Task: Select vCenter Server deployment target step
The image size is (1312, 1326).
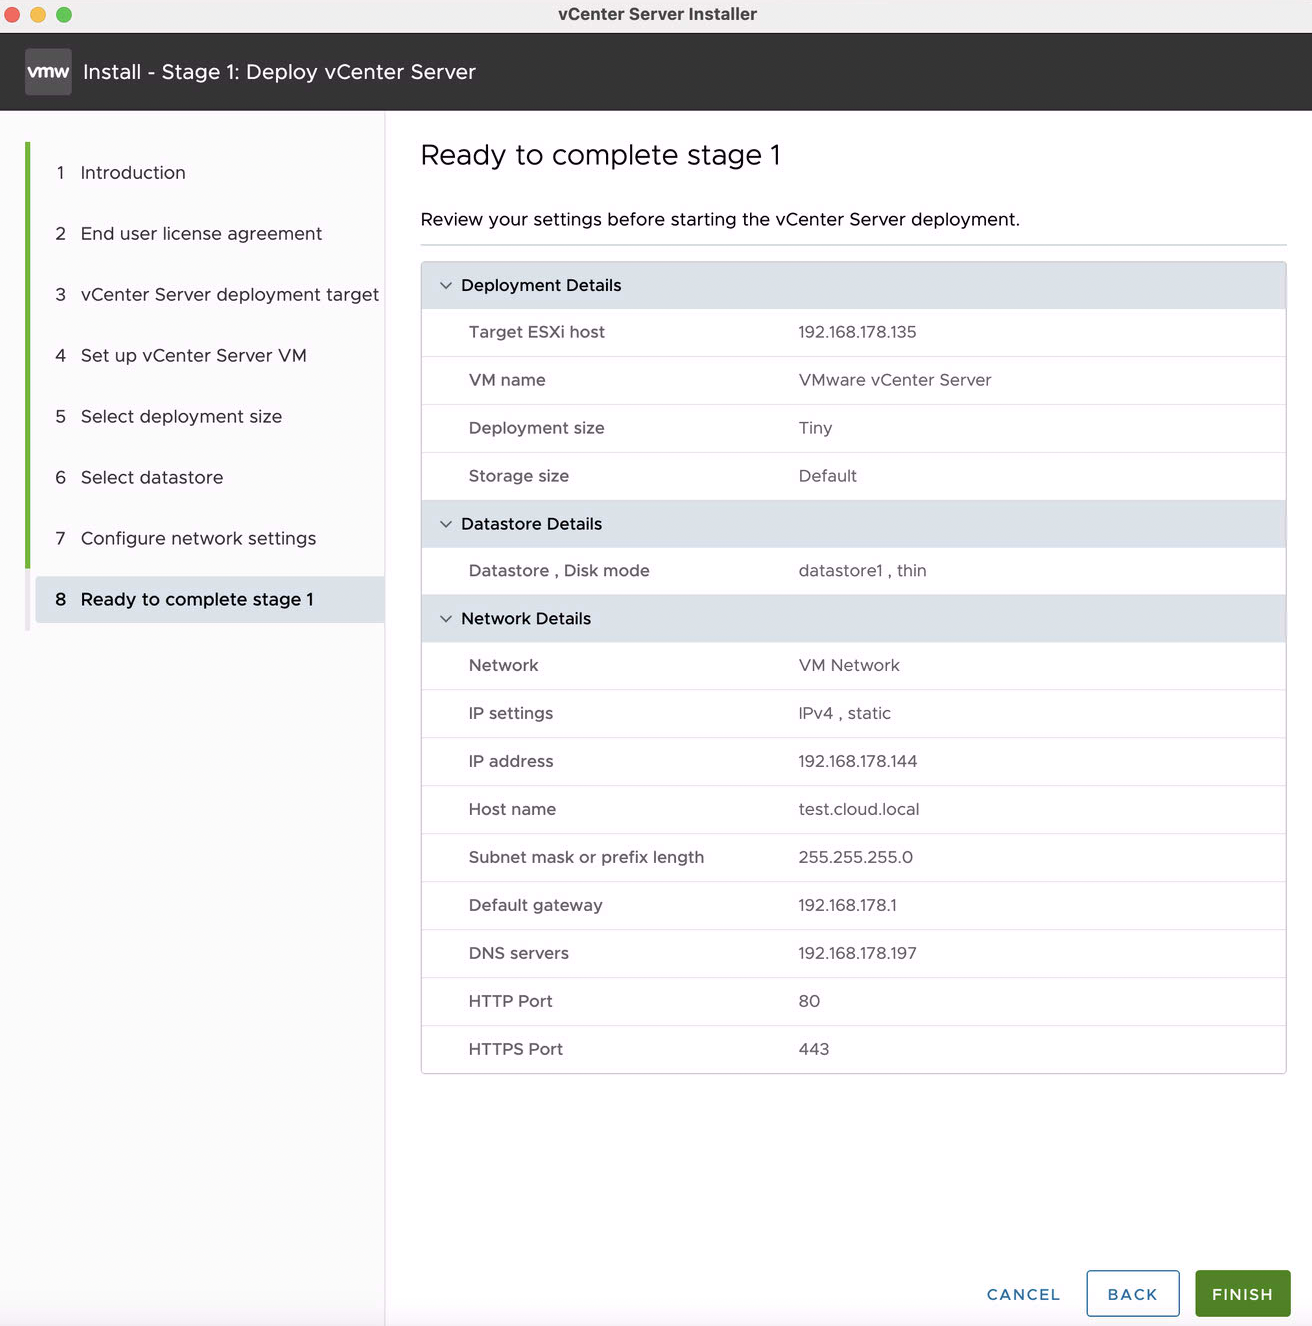Action: pyautogui.click(x=229, y=295)
